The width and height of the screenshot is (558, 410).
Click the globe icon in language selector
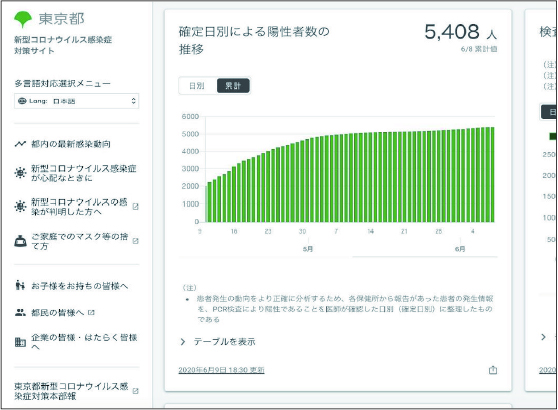click(x=22, y=101)
